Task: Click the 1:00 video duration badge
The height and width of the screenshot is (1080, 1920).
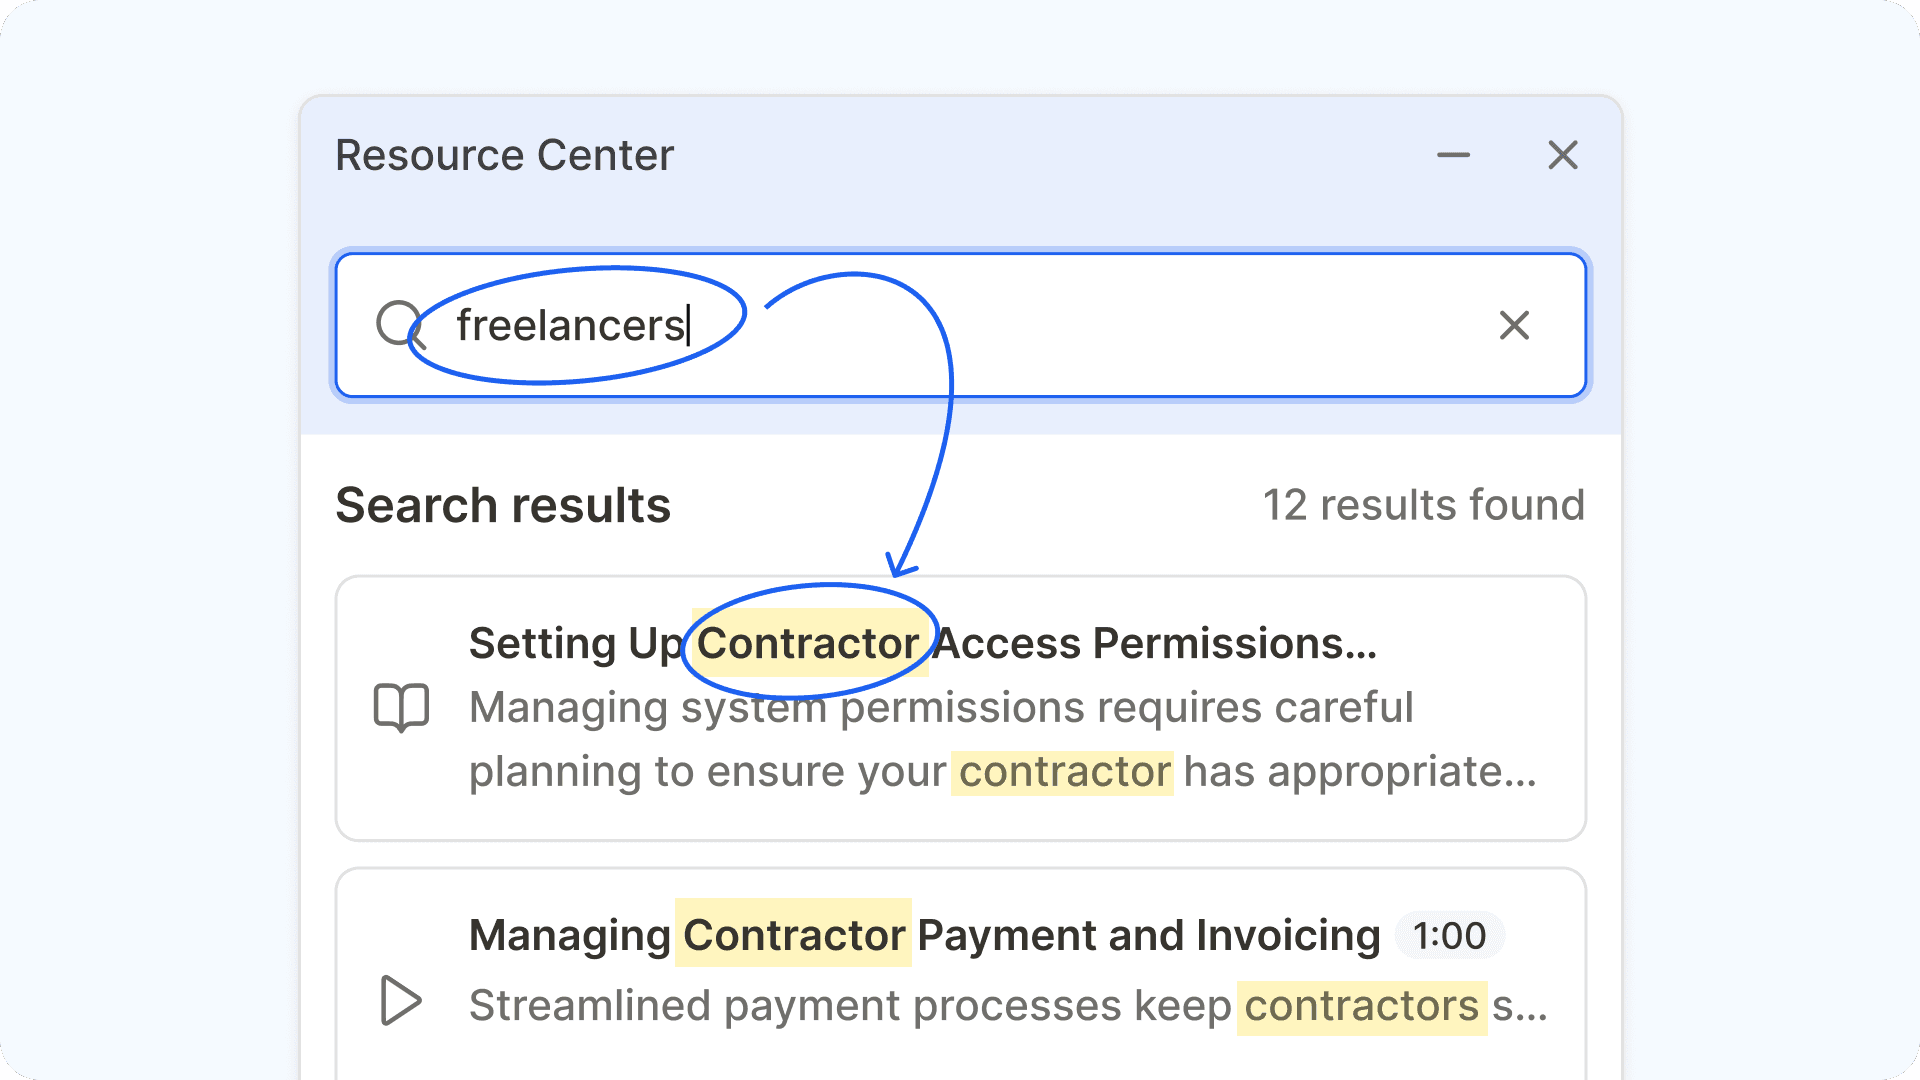Action: 1449,936
